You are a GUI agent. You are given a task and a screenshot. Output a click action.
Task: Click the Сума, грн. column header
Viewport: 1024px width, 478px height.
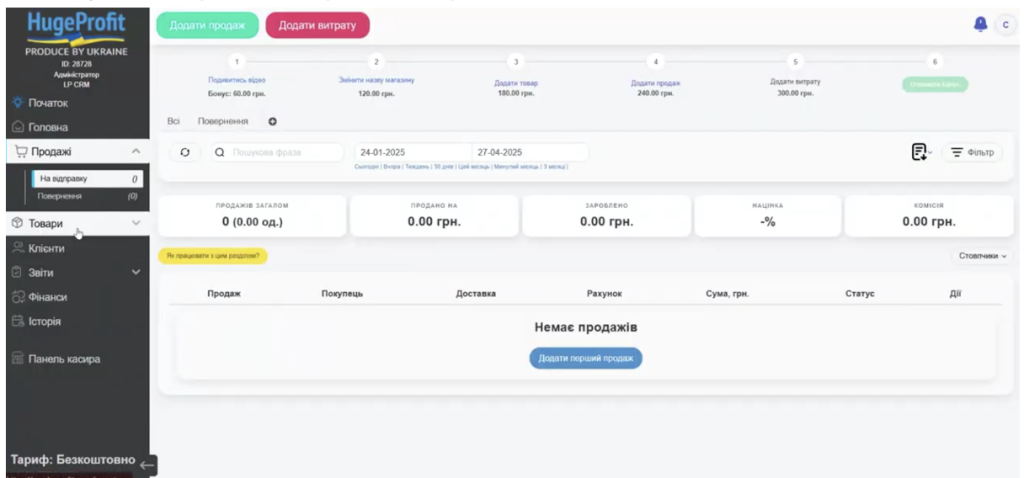[727, 294]
